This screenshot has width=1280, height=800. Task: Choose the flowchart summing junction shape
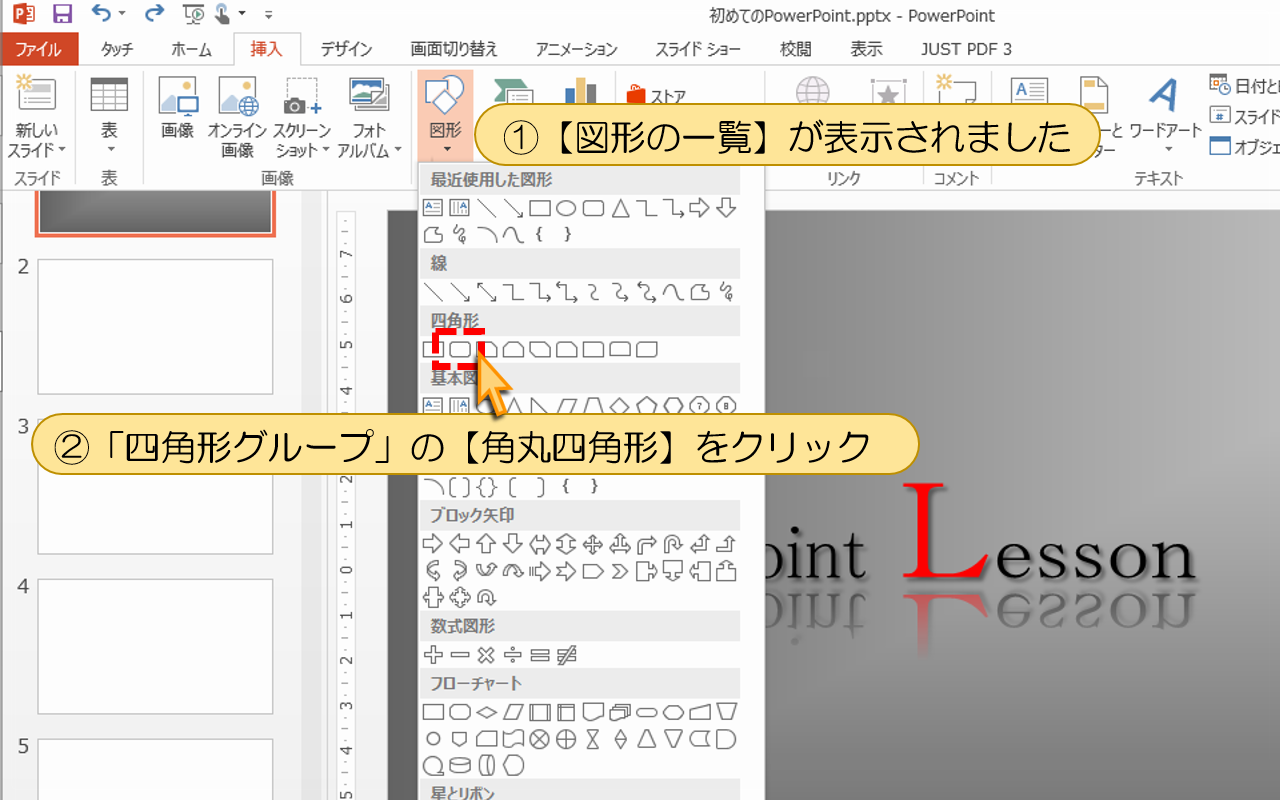coord(540,739)
